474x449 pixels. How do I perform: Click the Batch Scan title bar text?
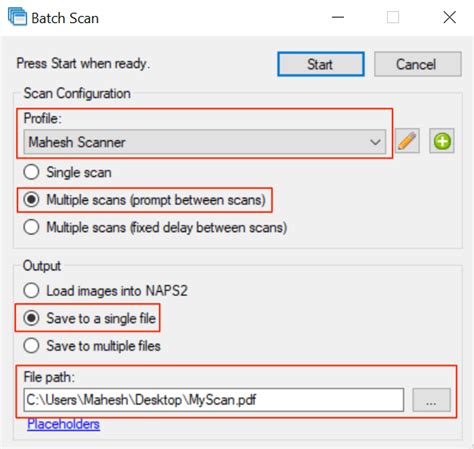click(65, 18)
